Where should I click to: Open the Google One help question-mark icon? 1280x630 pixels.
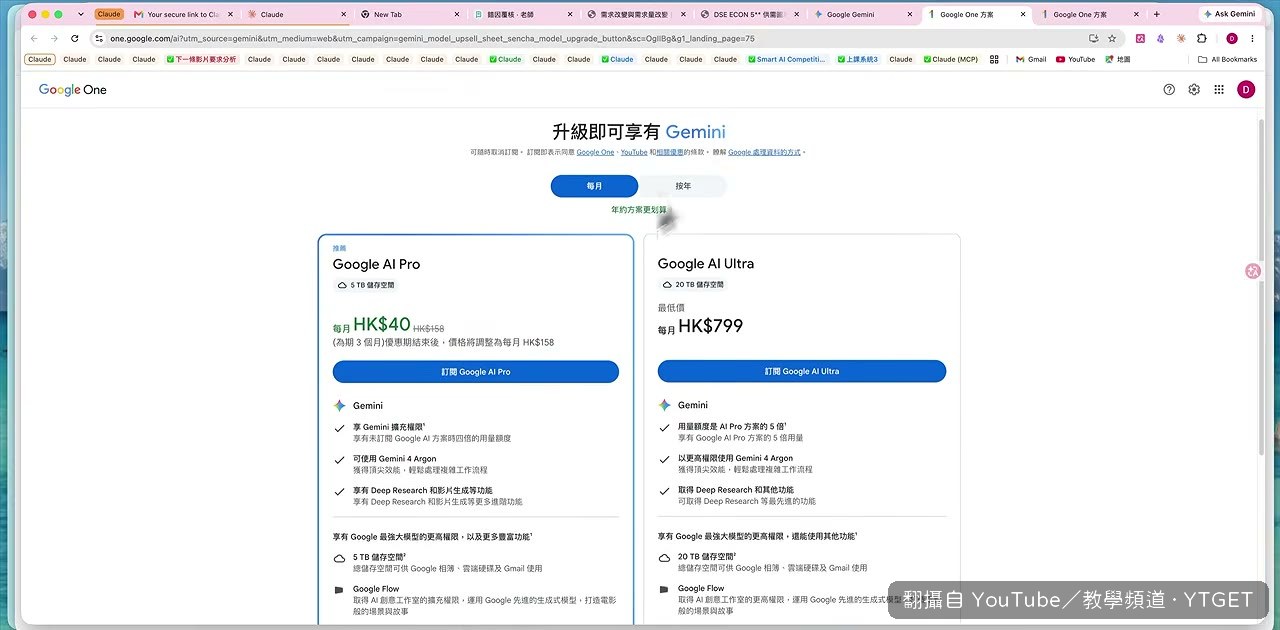[1169, 89]
